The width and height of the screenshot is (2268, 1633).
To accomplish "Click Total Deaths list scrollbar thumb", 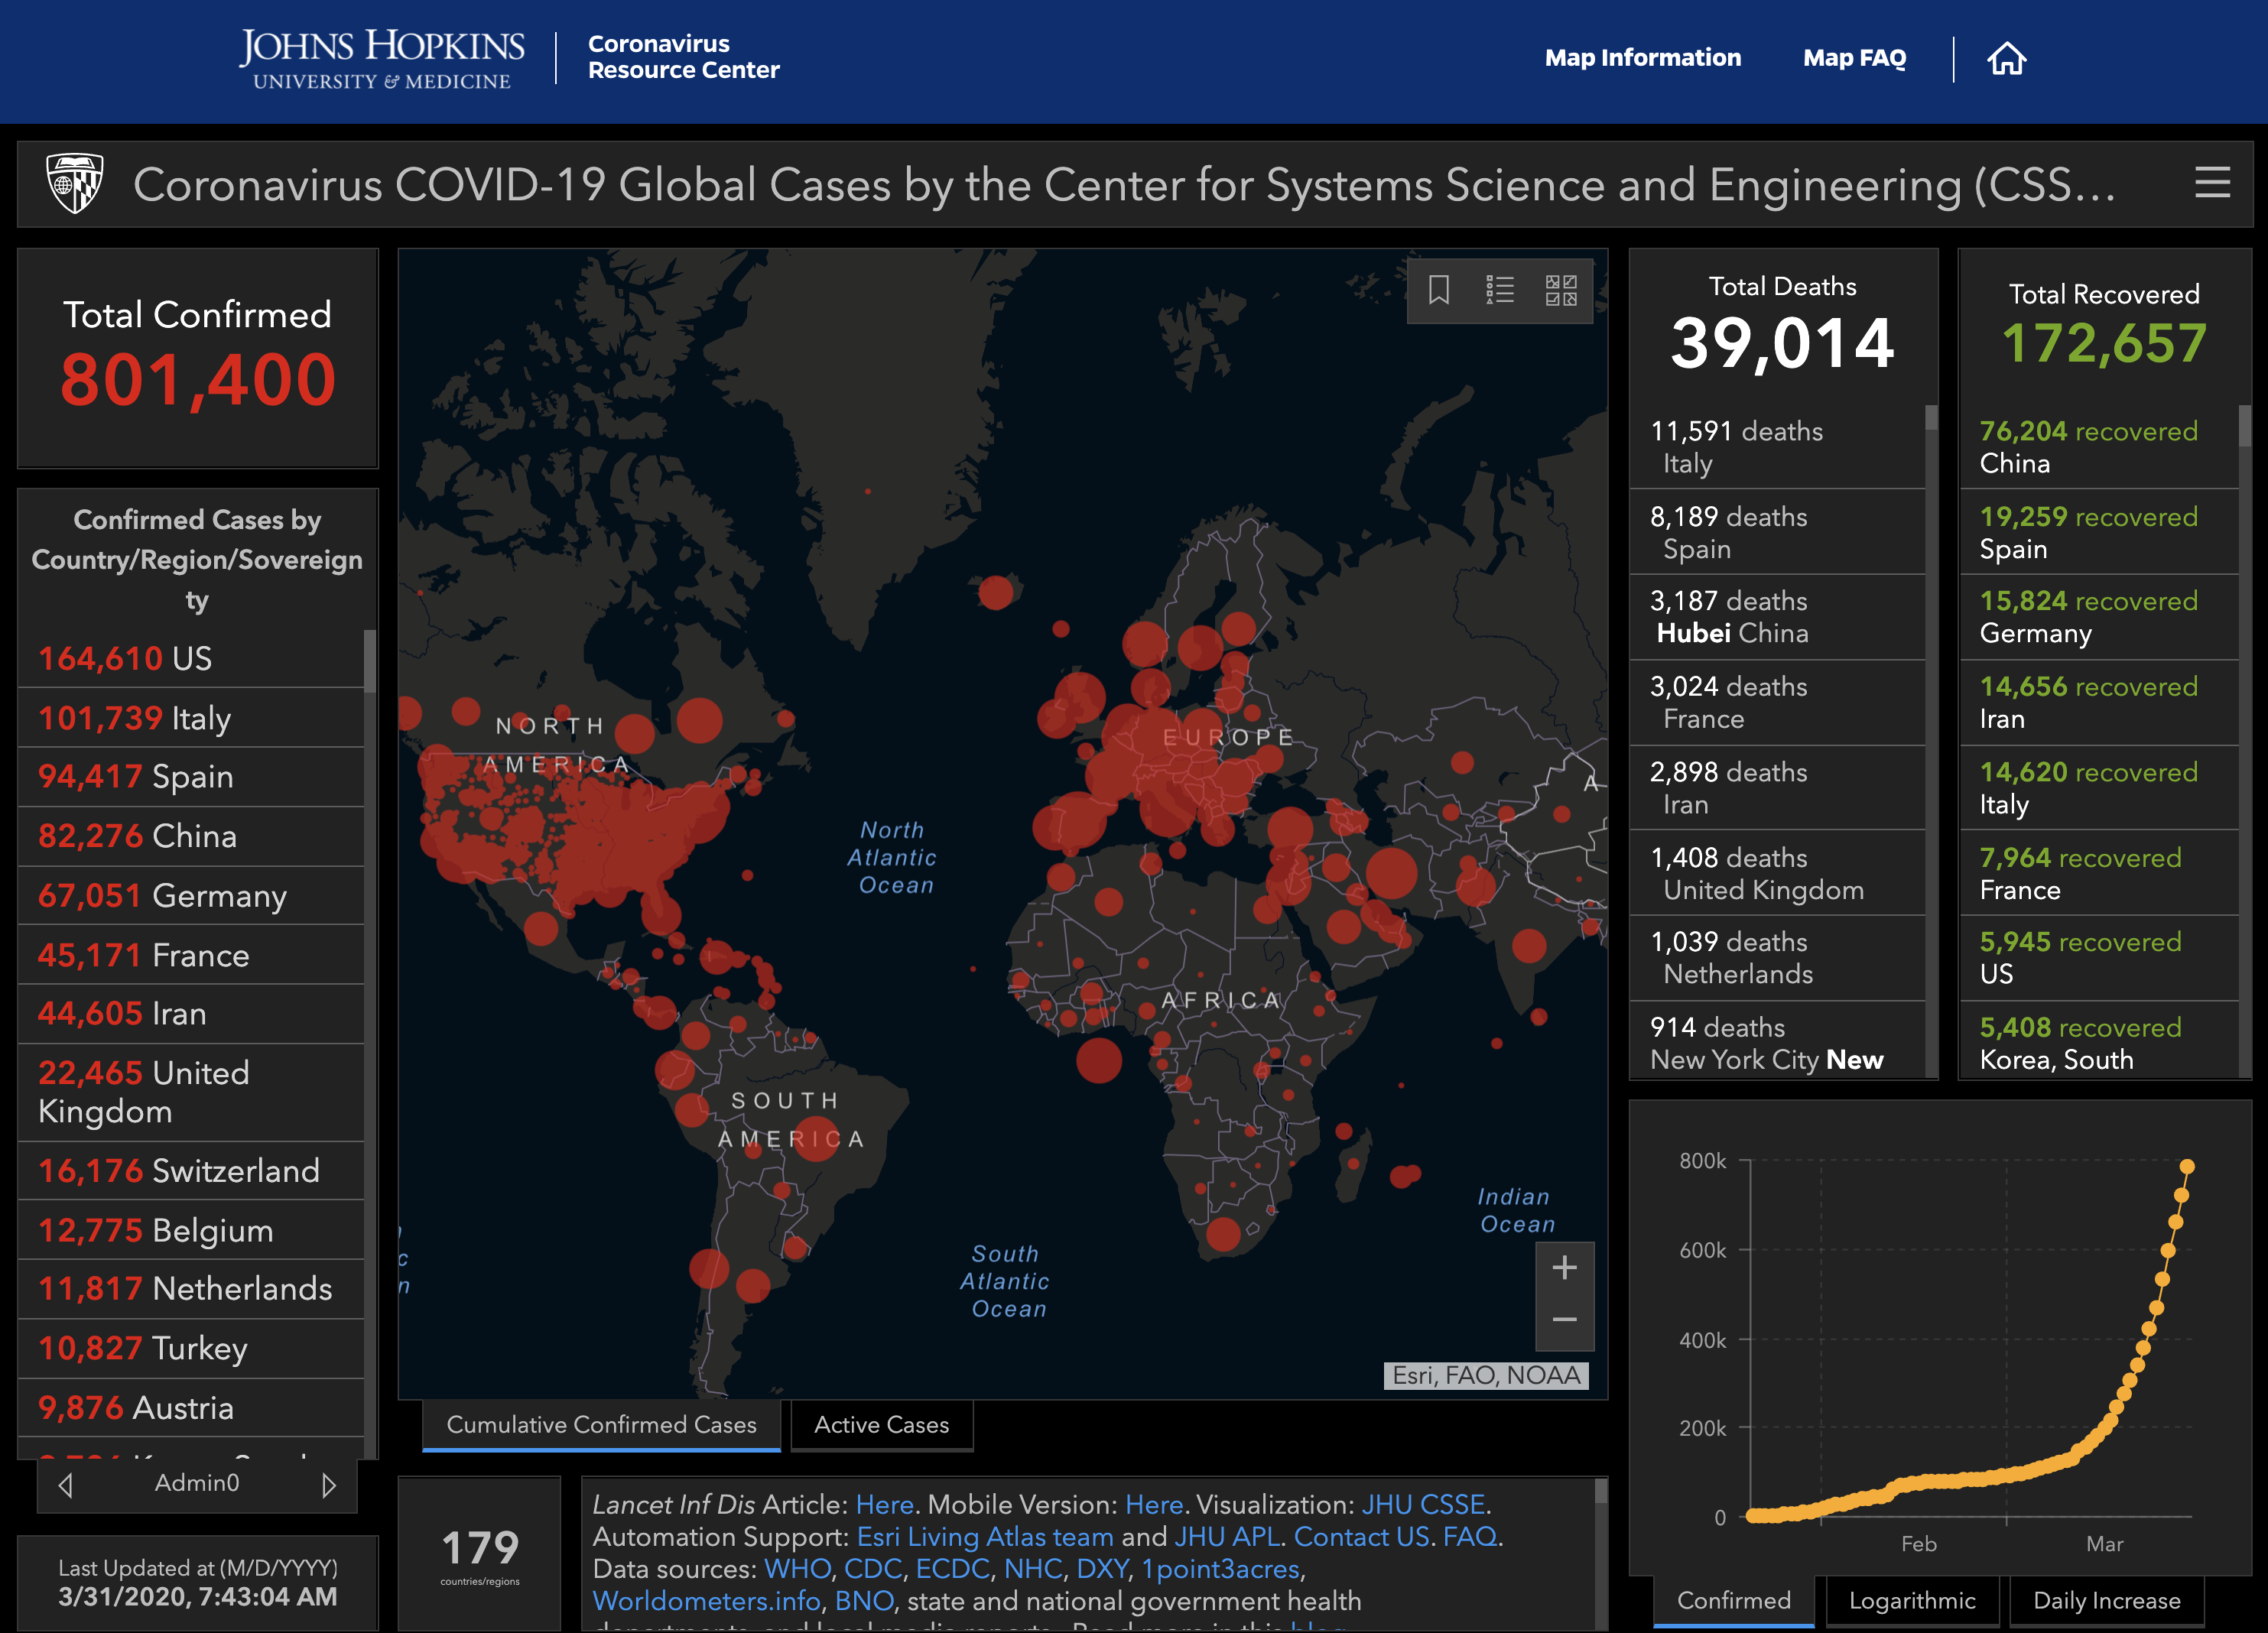I will point(1931,417).
